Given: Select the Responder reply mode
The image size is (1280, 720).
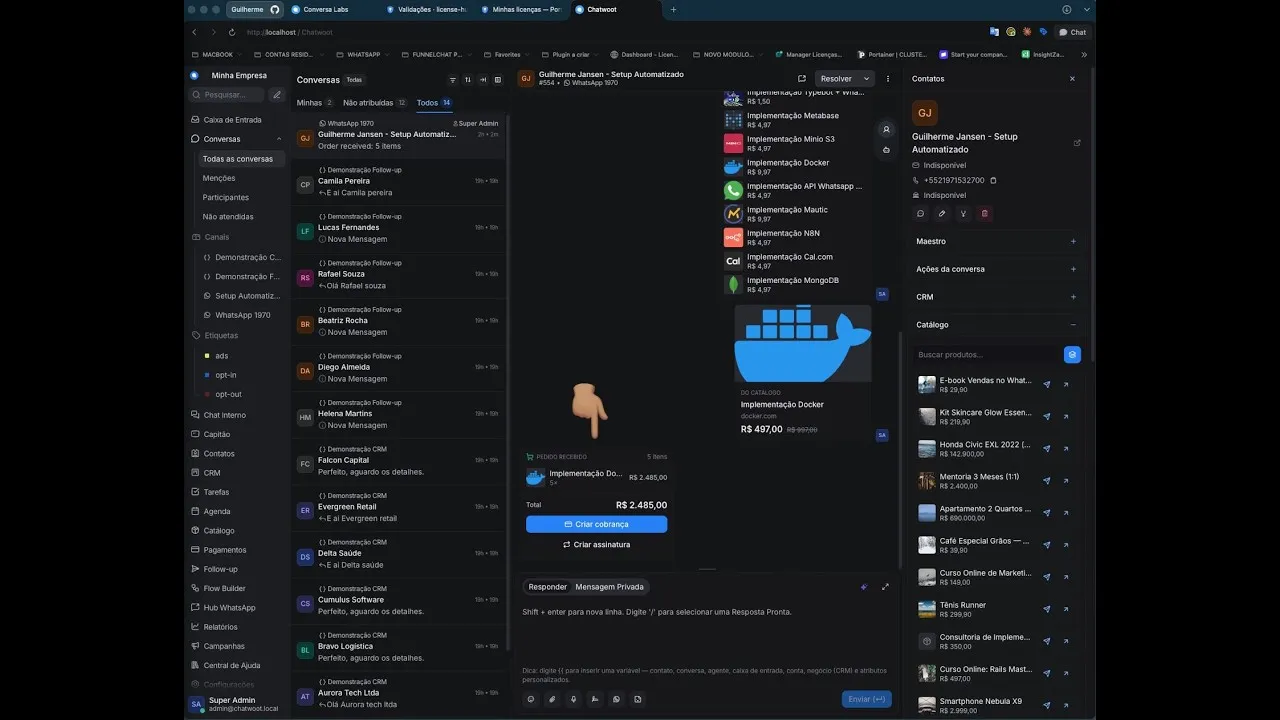Looking at the screenshot, I should tap(547, 587).
